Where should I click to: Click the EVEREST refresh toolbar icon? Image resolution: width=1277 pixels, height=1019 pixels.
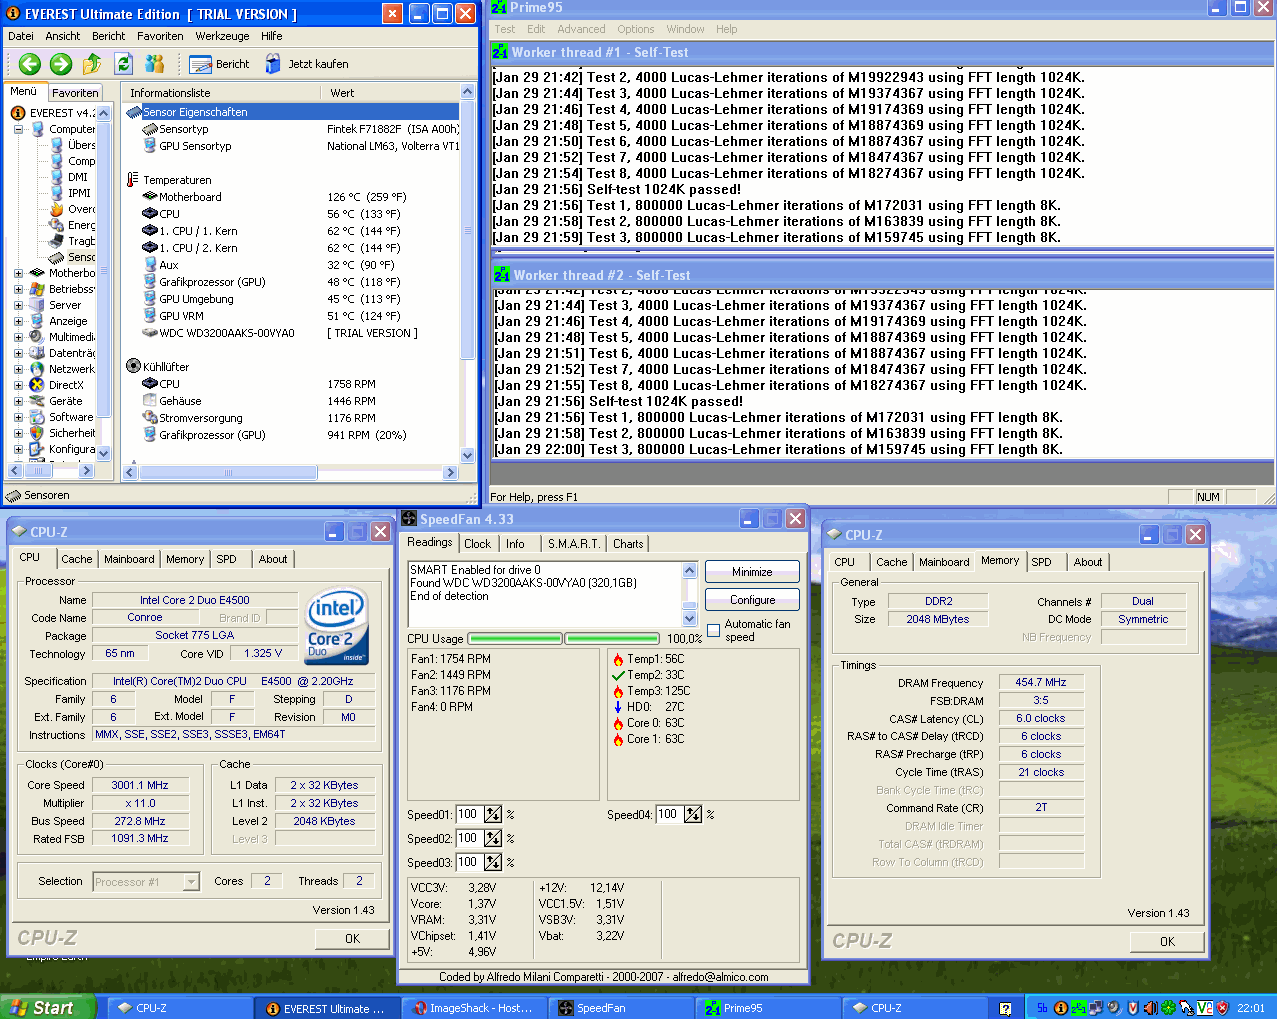pyautogui.click(x=123, y=64)
